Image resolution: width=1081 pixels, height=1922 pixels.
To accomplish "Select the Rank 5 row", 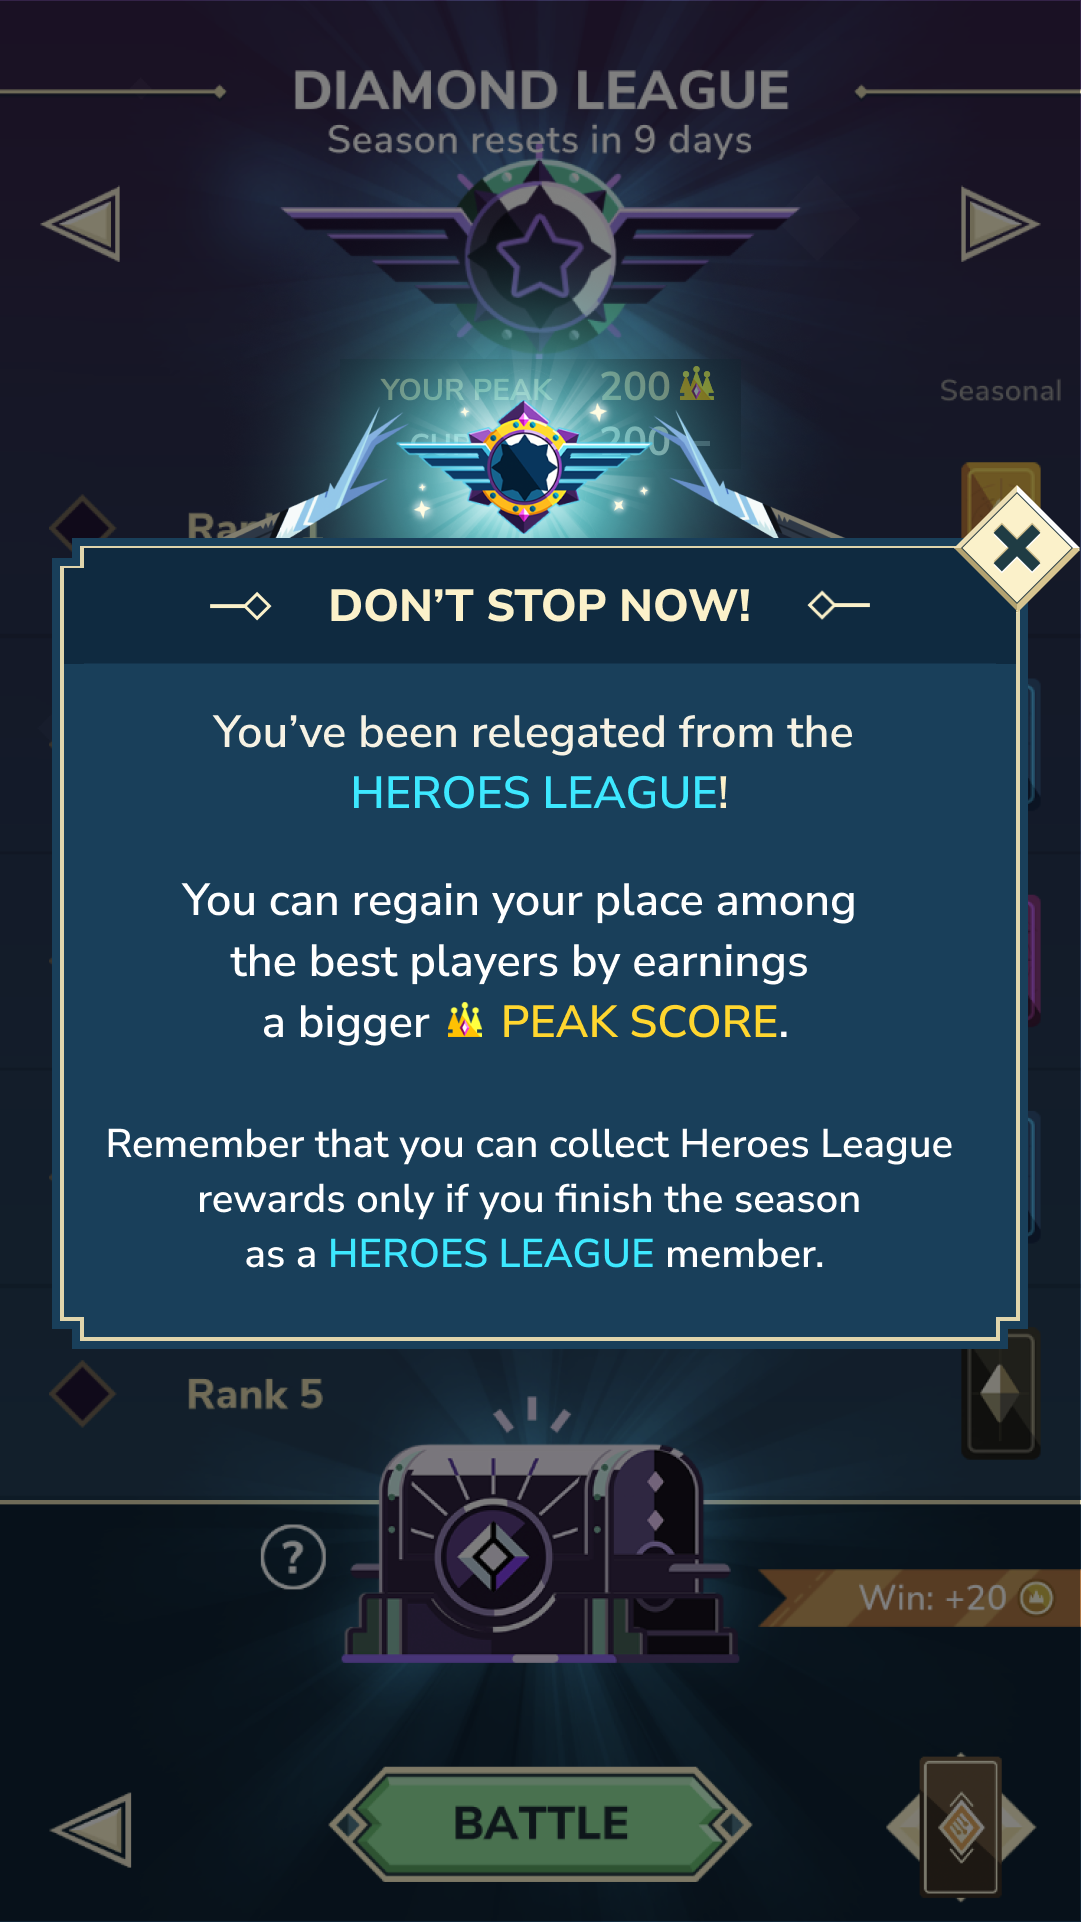I will [540, 1394].
